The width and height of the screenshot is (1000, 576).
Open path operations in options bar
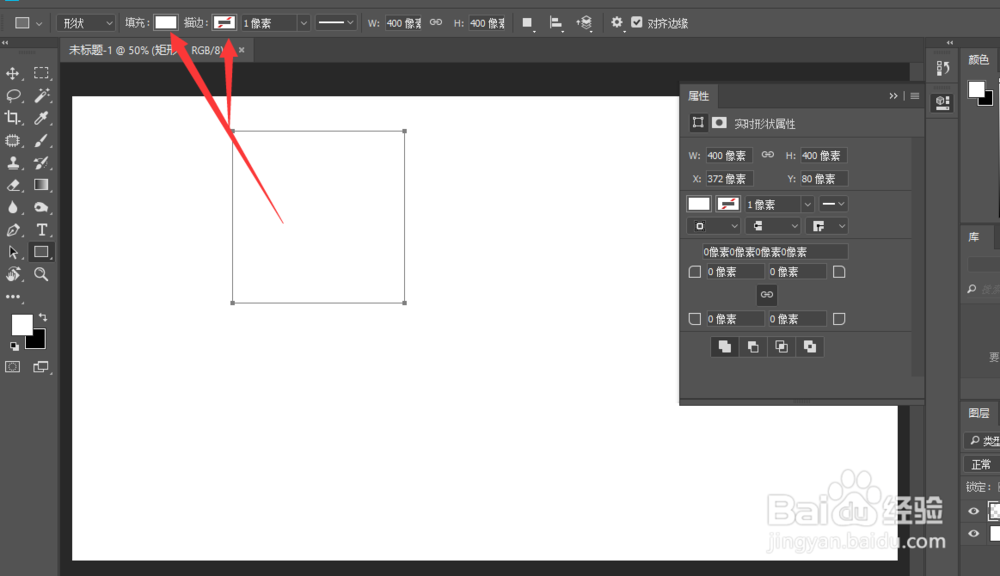(x=527, y=23)
